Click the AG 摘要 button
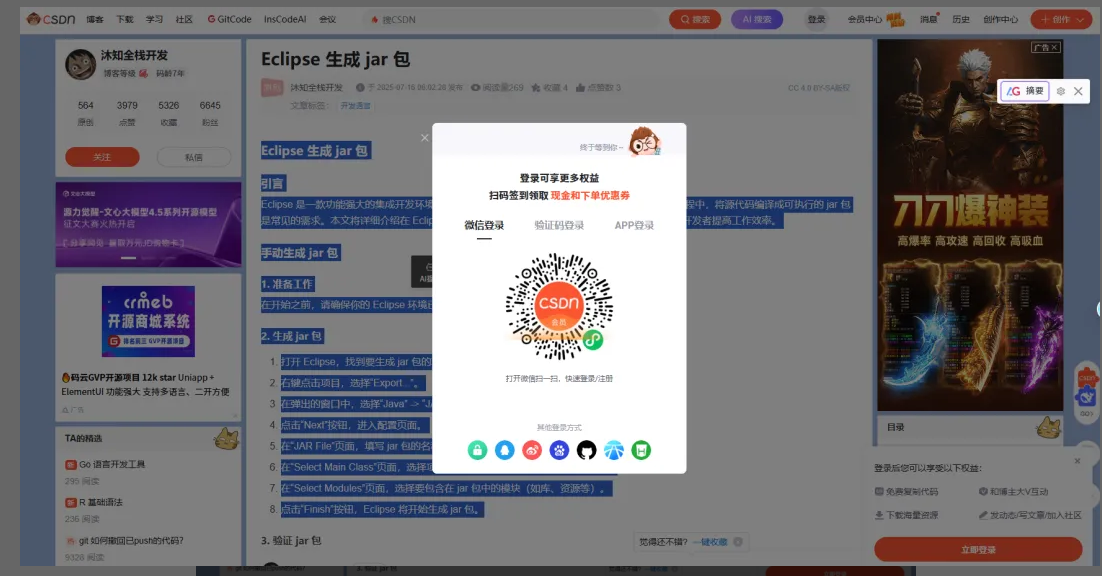Image resolution: width=1102 pixels, height=576 pixels. (1025, 91)
